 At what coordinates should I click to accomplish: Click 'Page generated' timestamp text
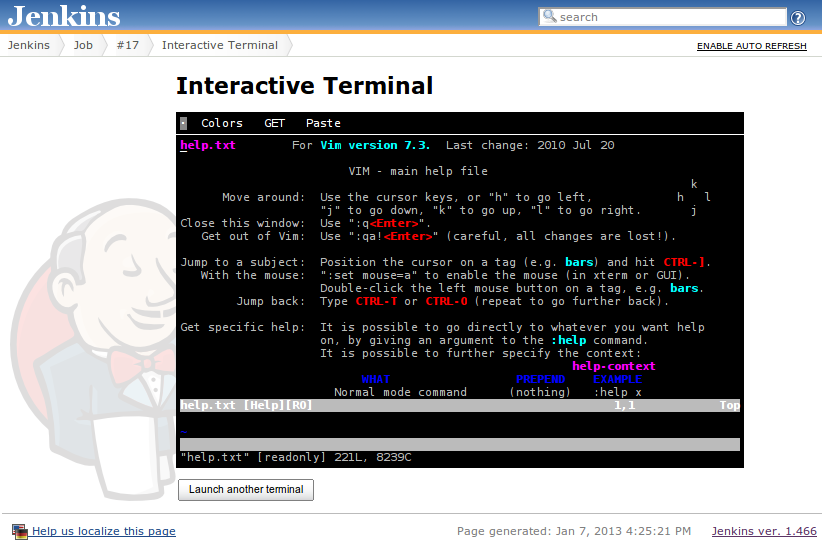[x=574, y=531]
